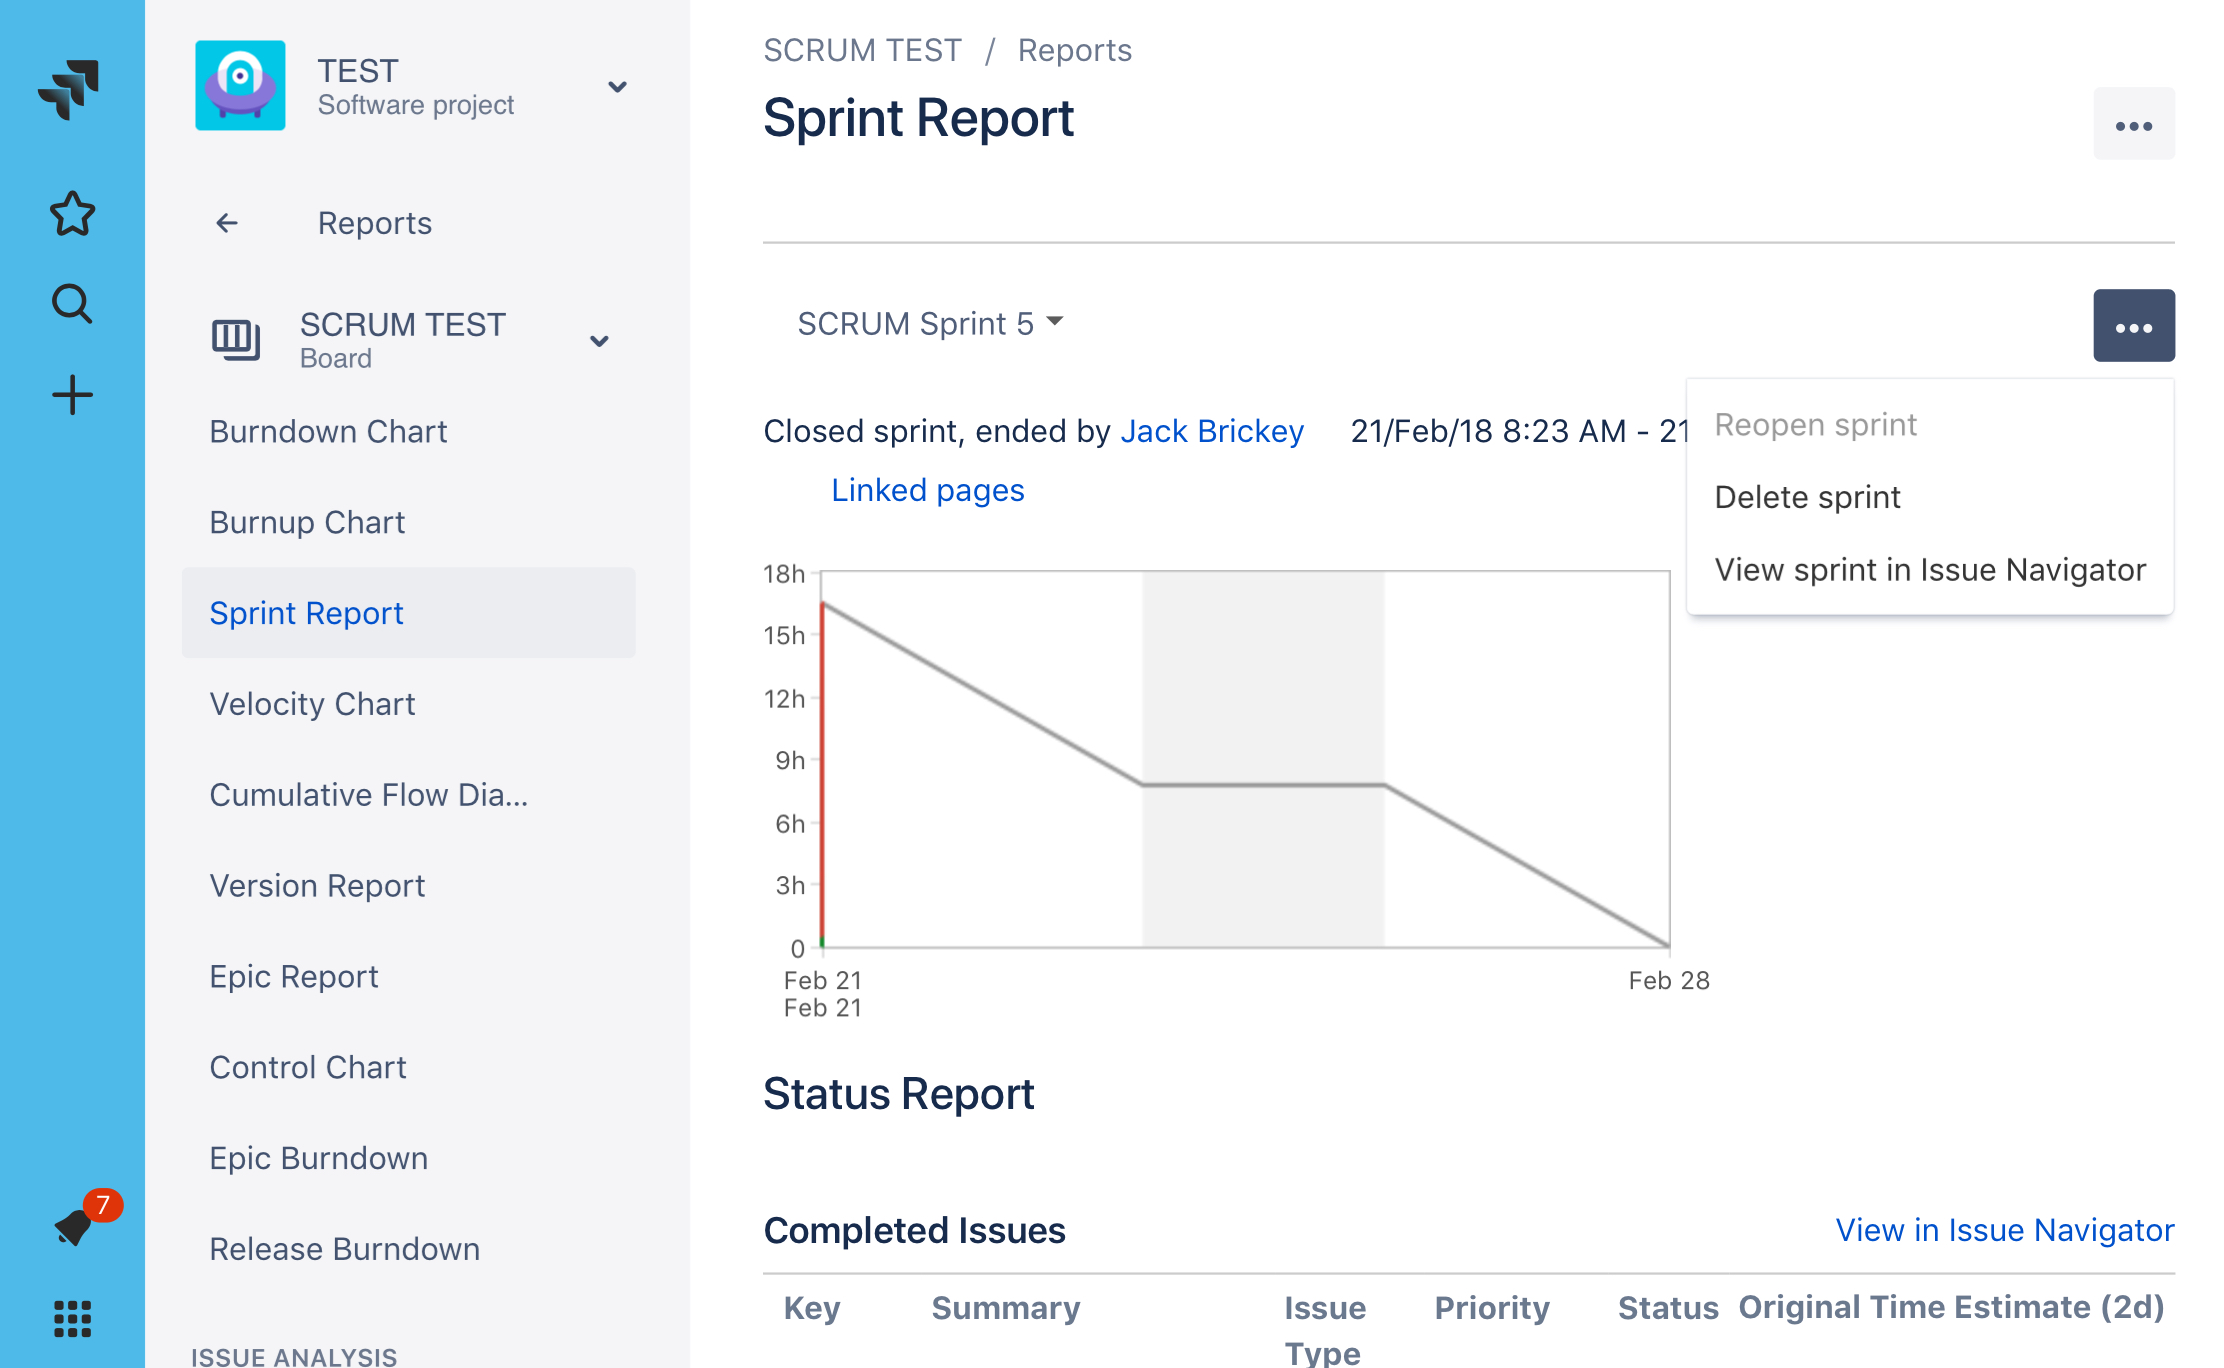The width and height of the screenshot is (2224, 1368).
Task: Open search using the magnifier icon
Action: pos(70,303)
